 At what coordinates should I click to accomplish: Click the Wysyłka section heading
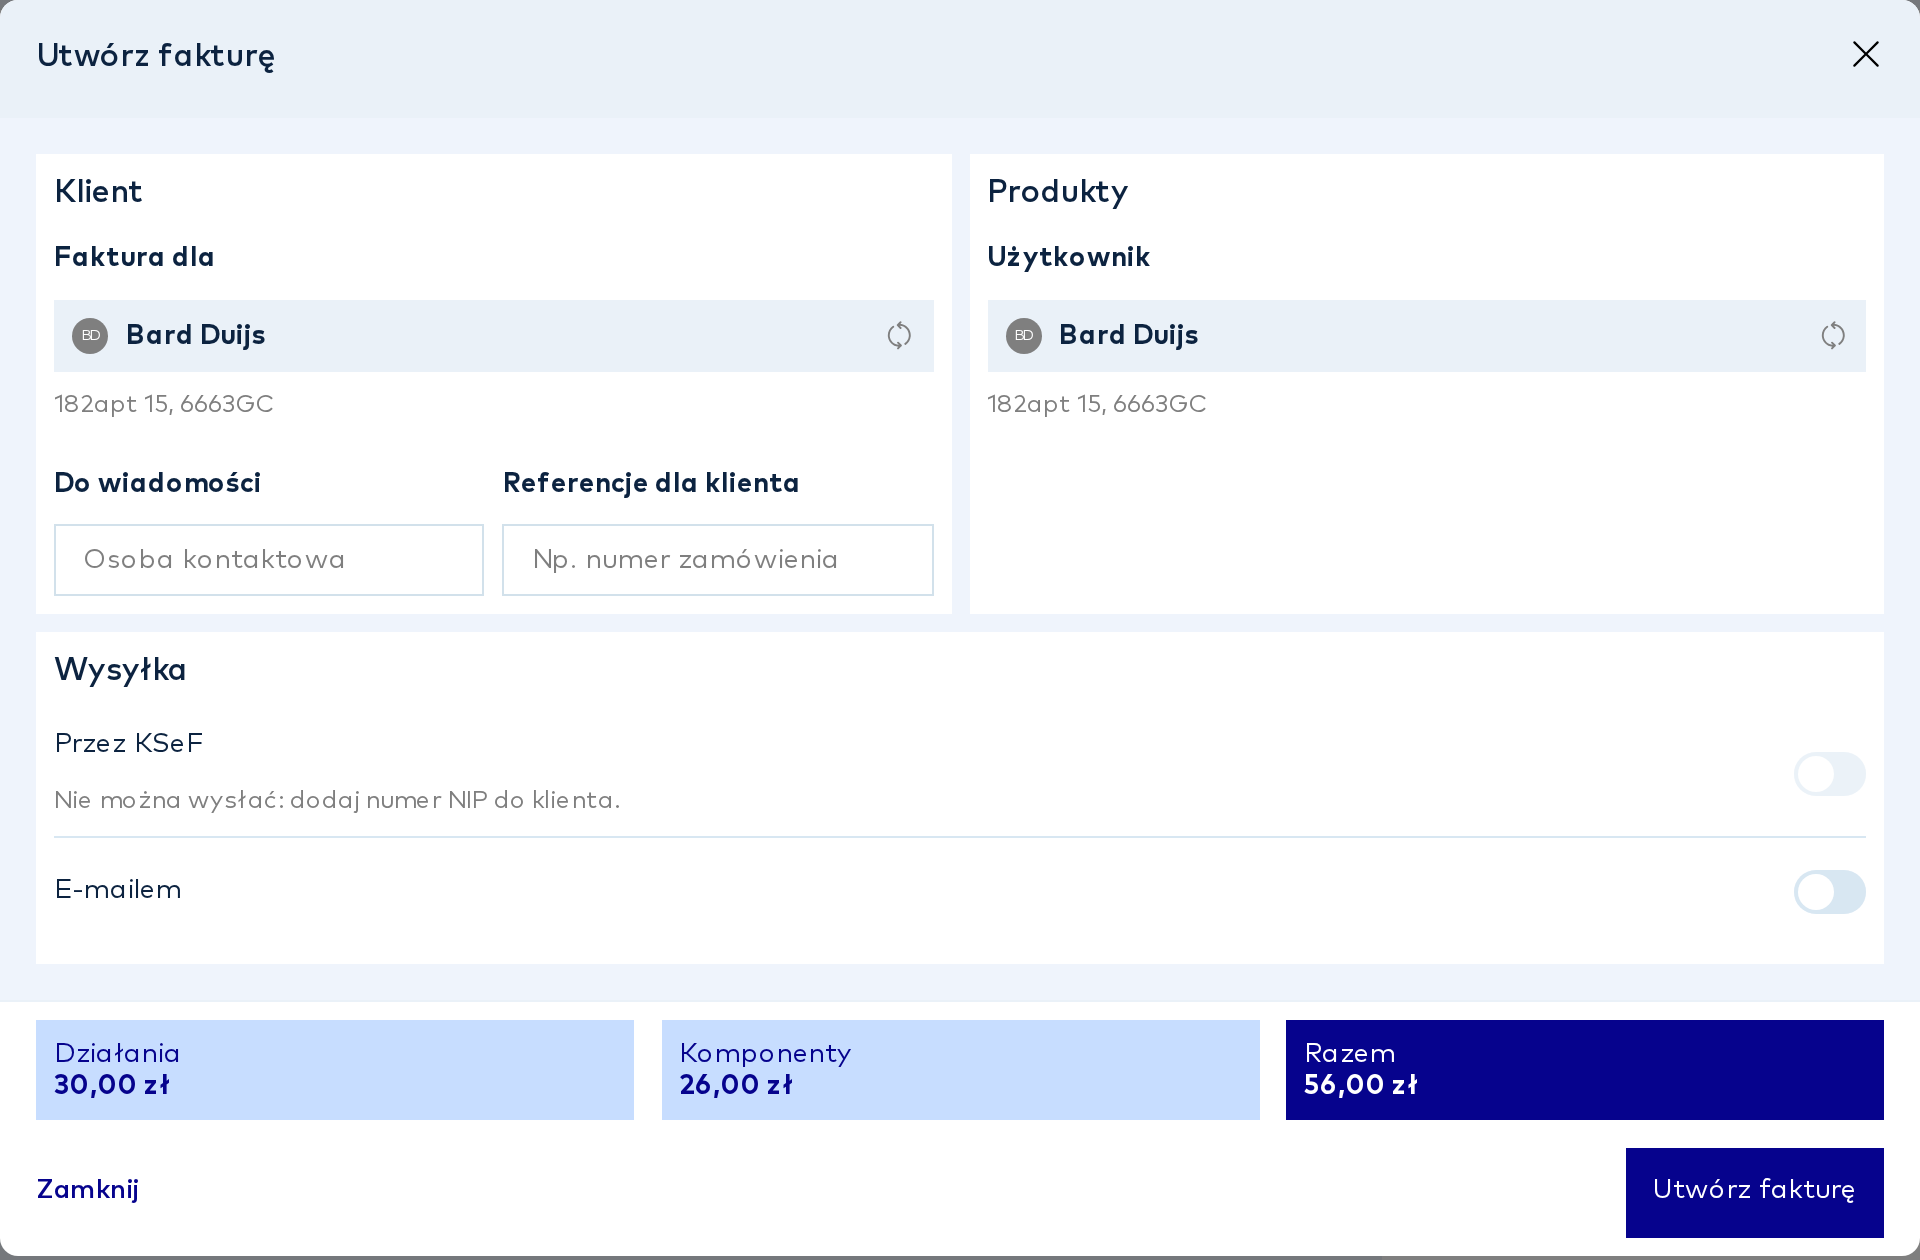[121, 670]
